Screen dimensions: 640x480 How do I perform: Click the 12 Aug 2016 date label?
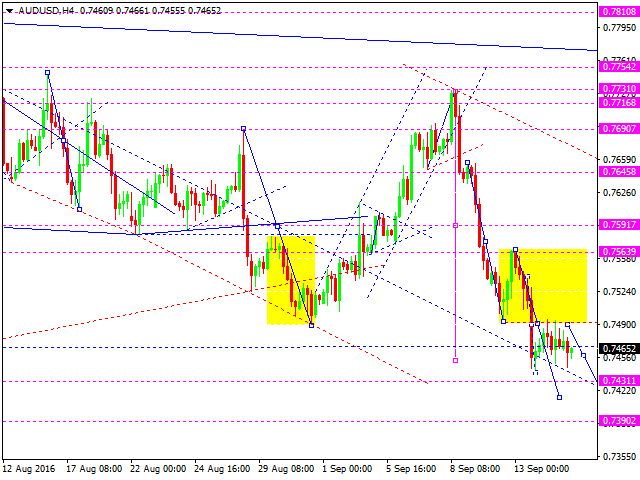point(29,469)
